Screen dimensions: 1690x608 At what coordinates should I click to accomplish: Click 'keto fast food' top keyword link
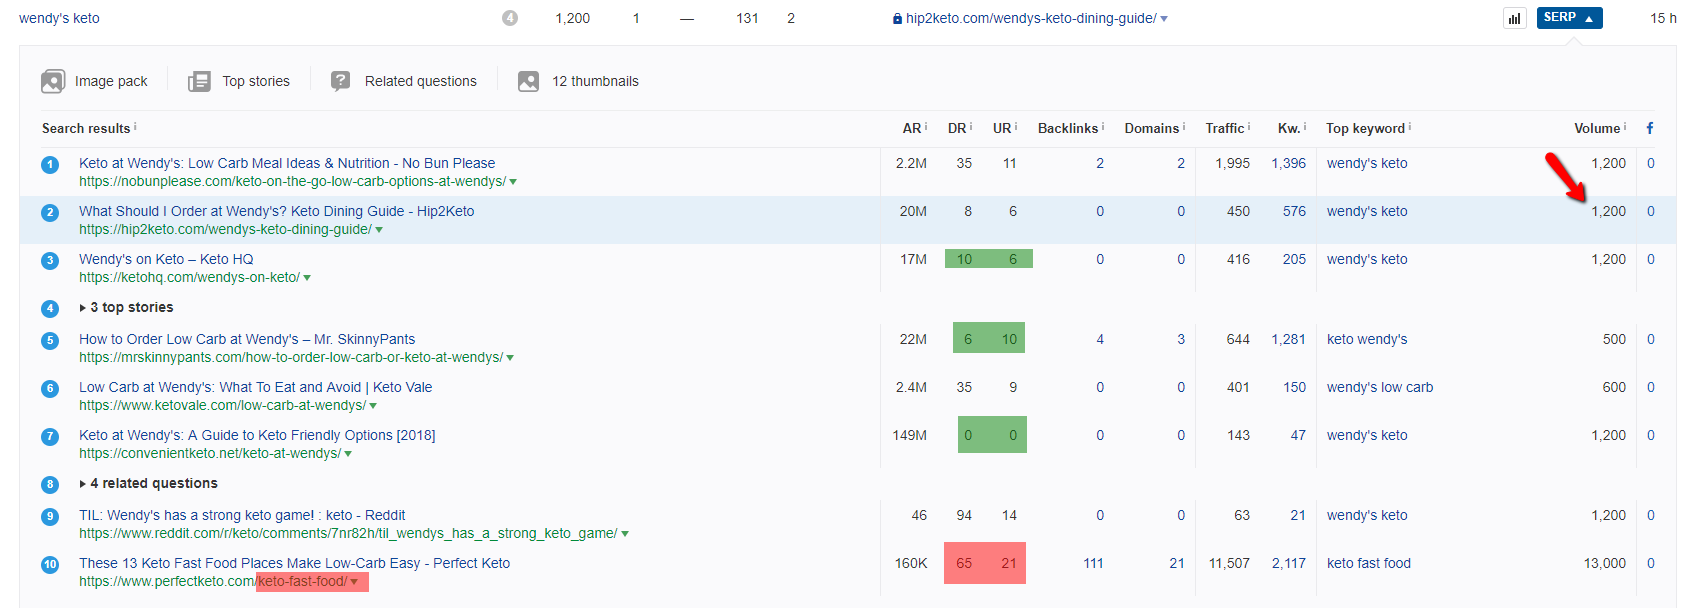click(x=1369, y=563)
